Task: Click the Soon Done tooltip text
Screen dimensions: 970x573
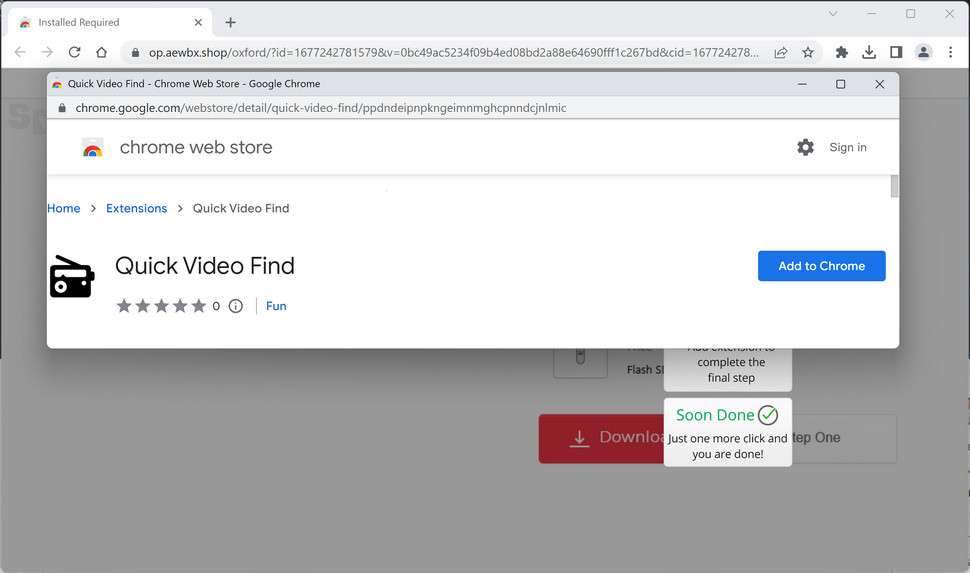Action: coord(715,415)
